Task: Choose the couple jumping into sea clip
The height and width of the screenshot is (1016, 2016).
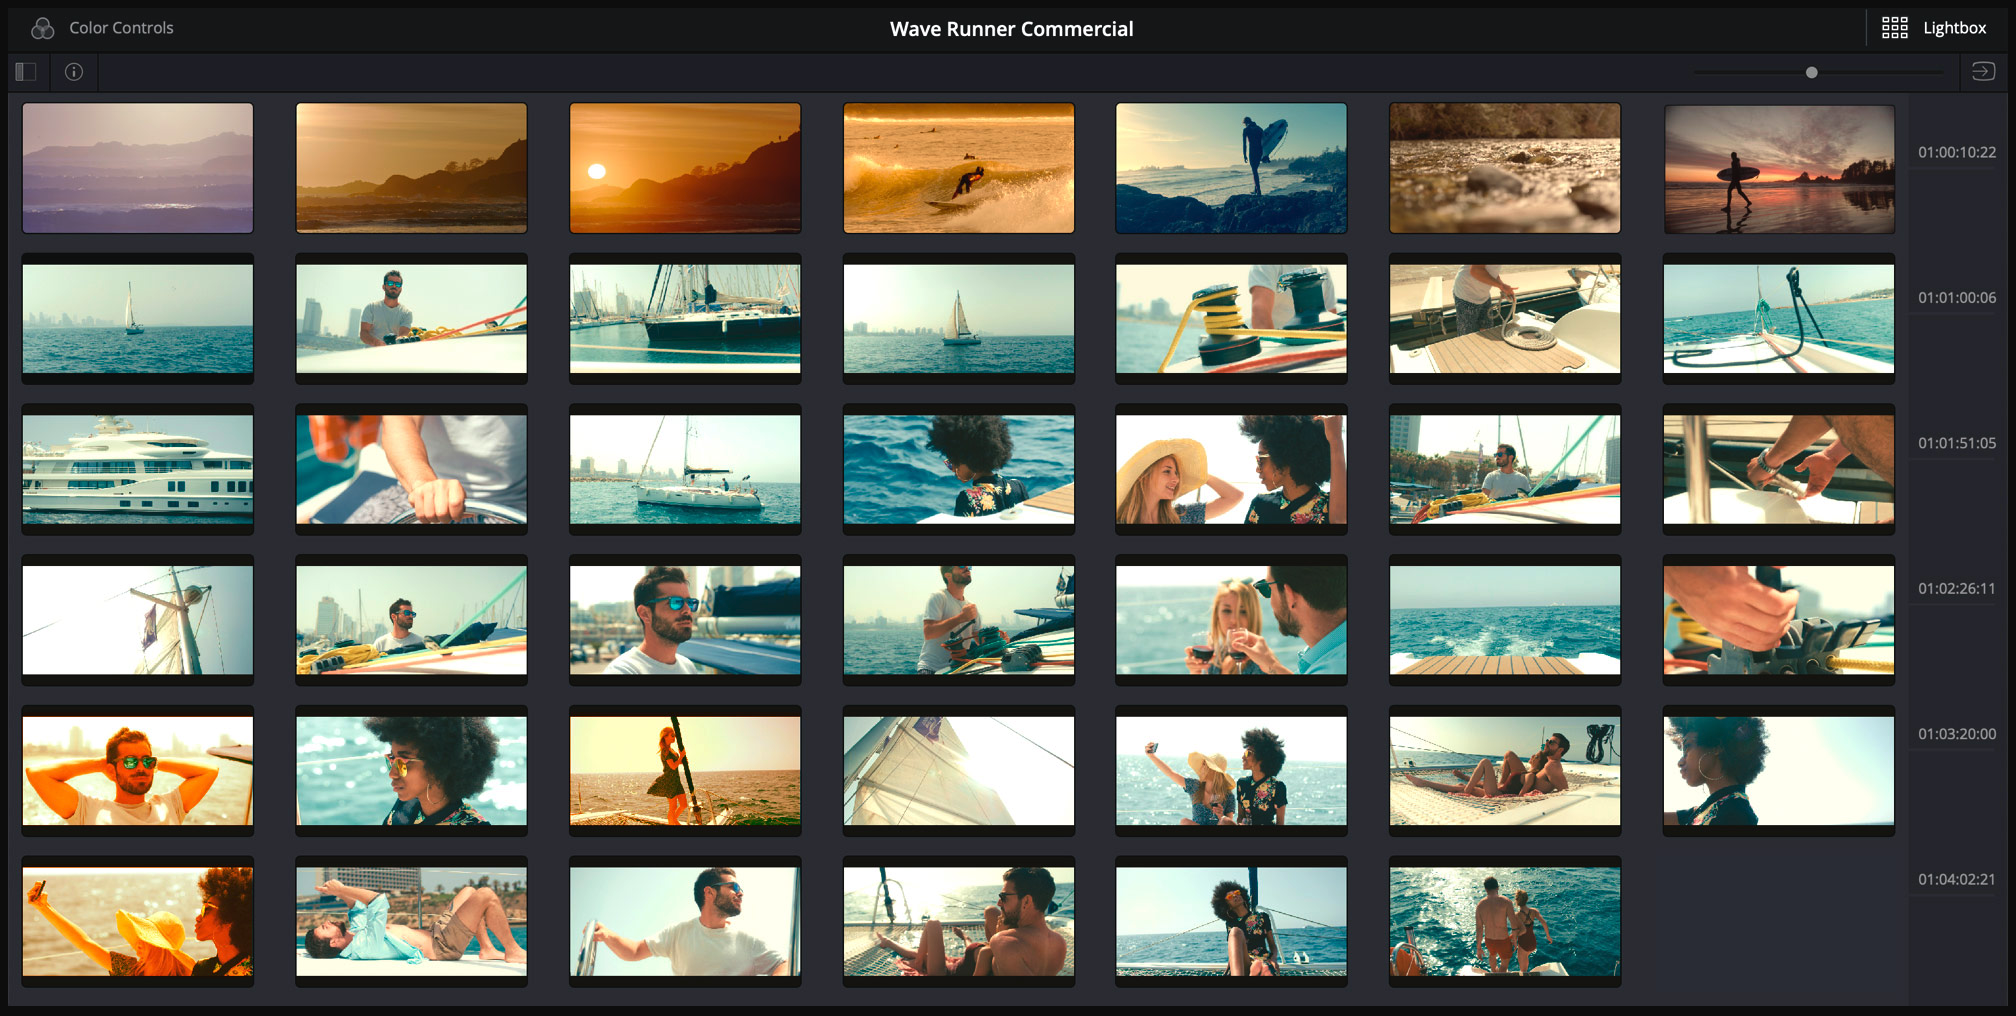Action: coord(1504,921)
